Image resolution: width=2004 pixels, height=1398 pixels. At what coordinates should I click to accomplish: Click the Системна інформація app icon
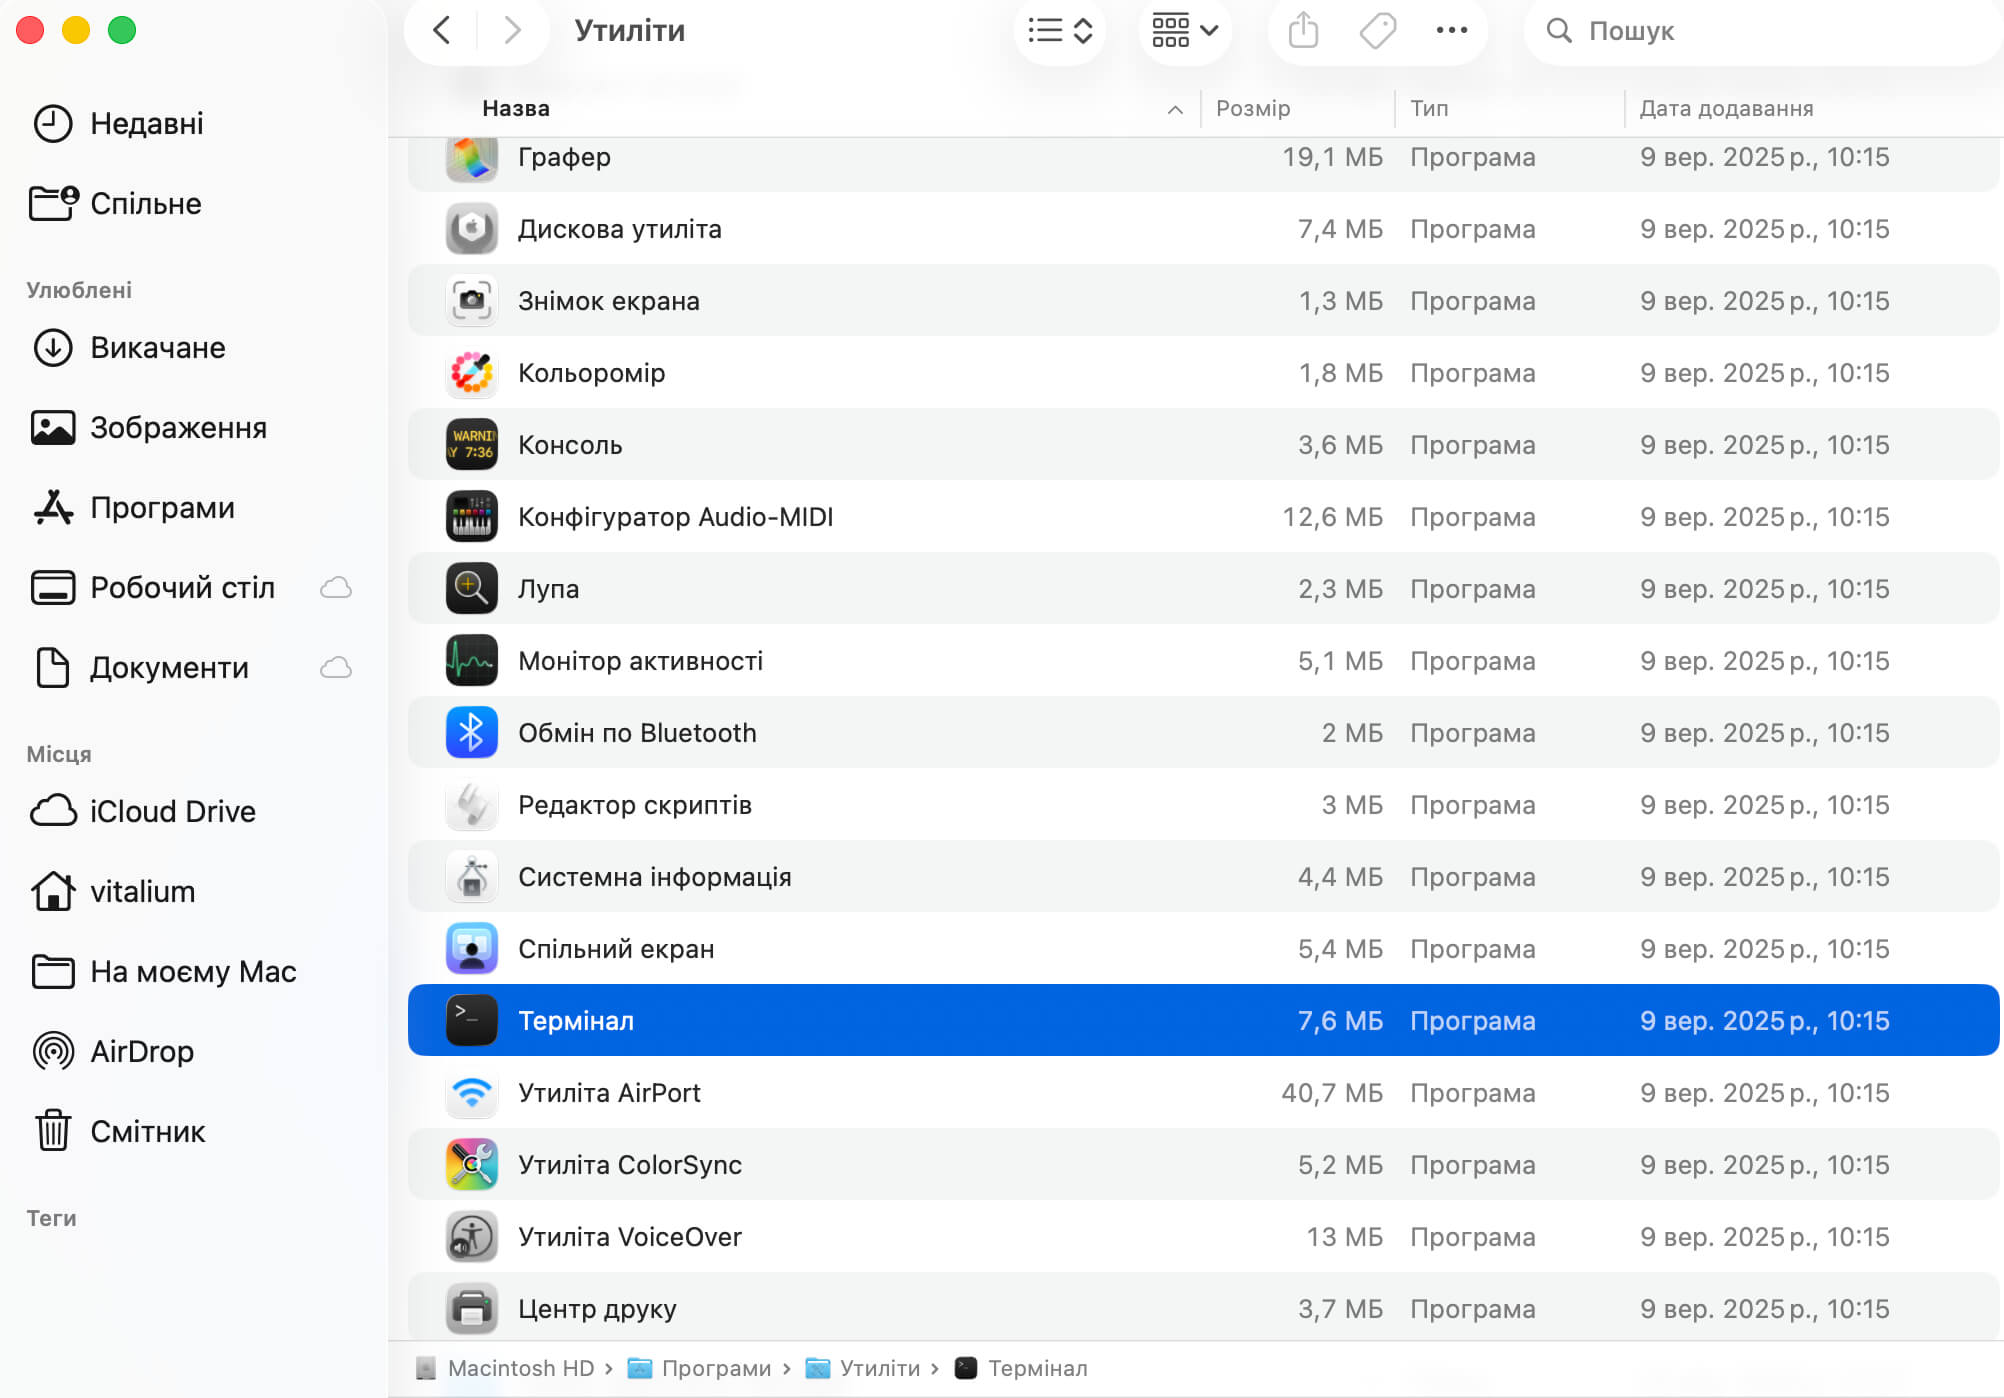click(472, 877)
